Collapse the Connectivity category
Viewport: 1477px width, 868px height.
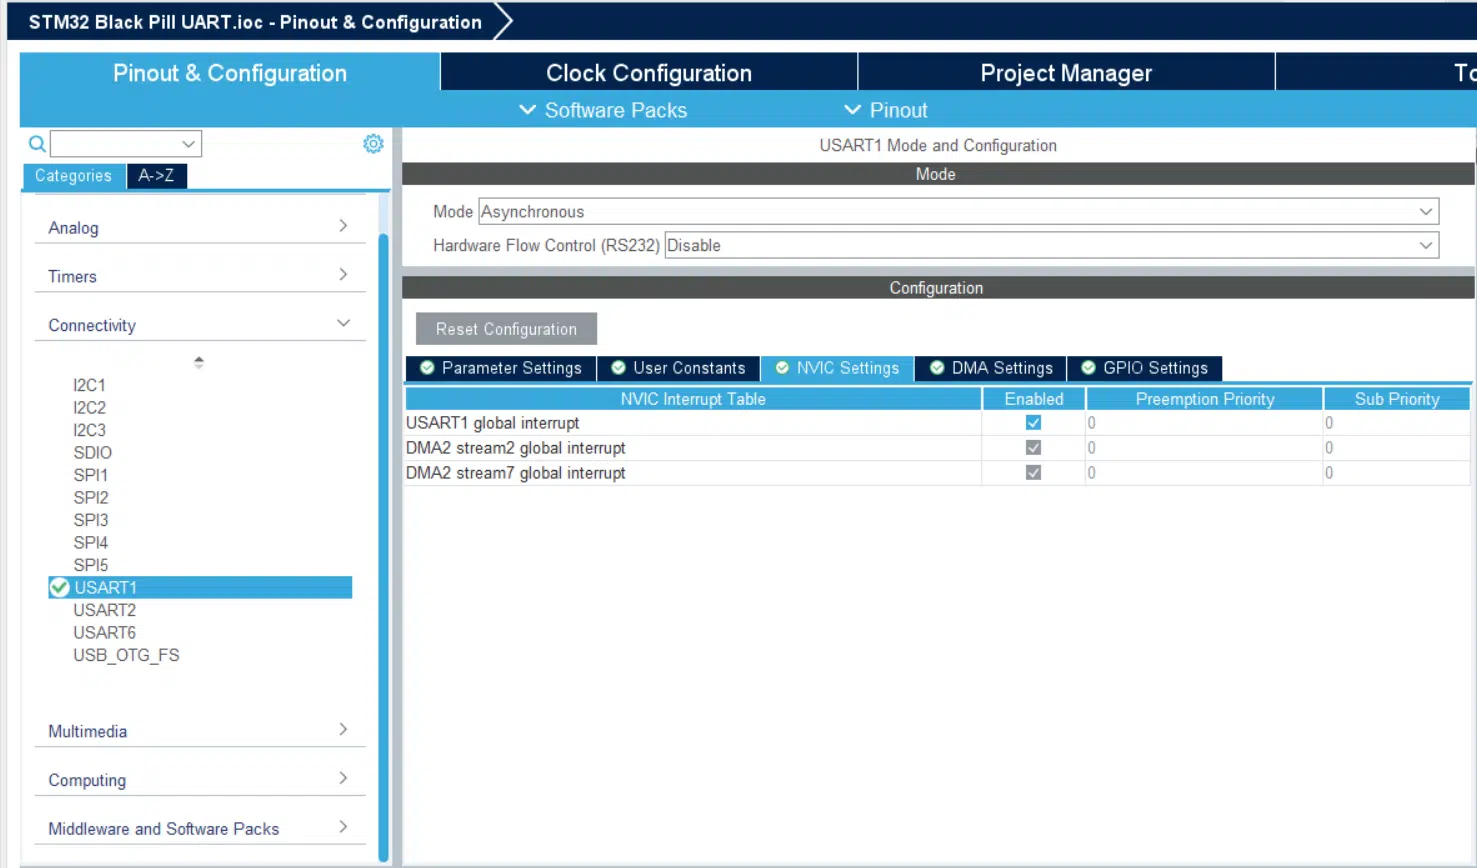coord(200,325)
